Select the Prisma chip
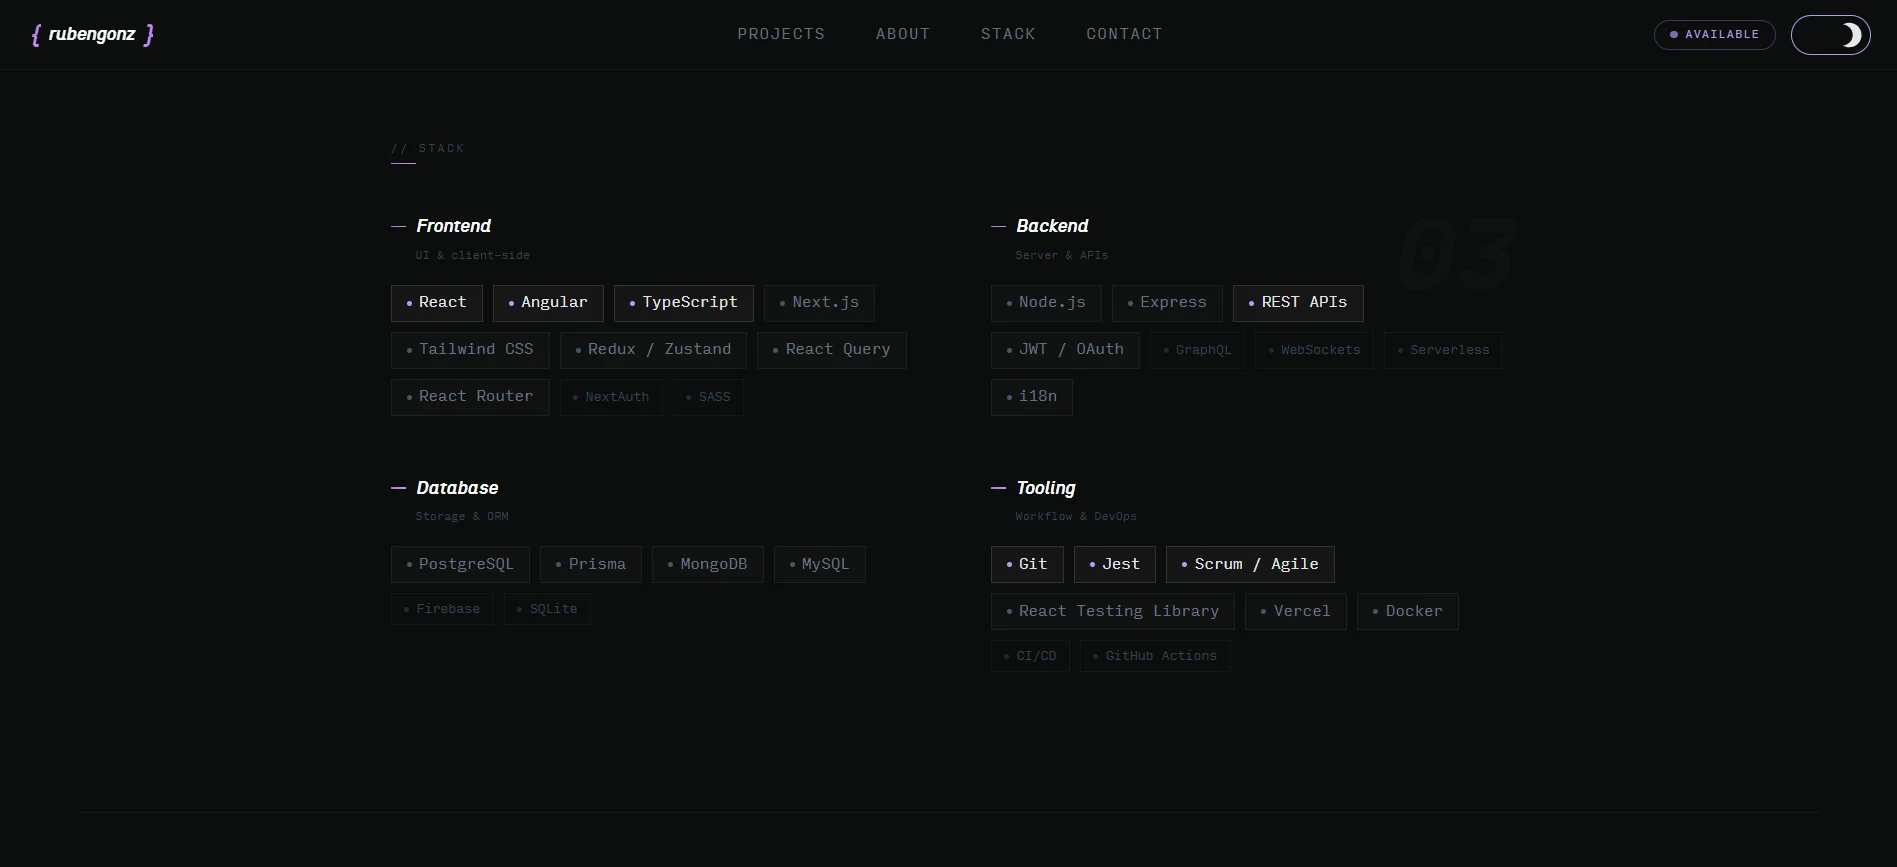 [591, 564]
